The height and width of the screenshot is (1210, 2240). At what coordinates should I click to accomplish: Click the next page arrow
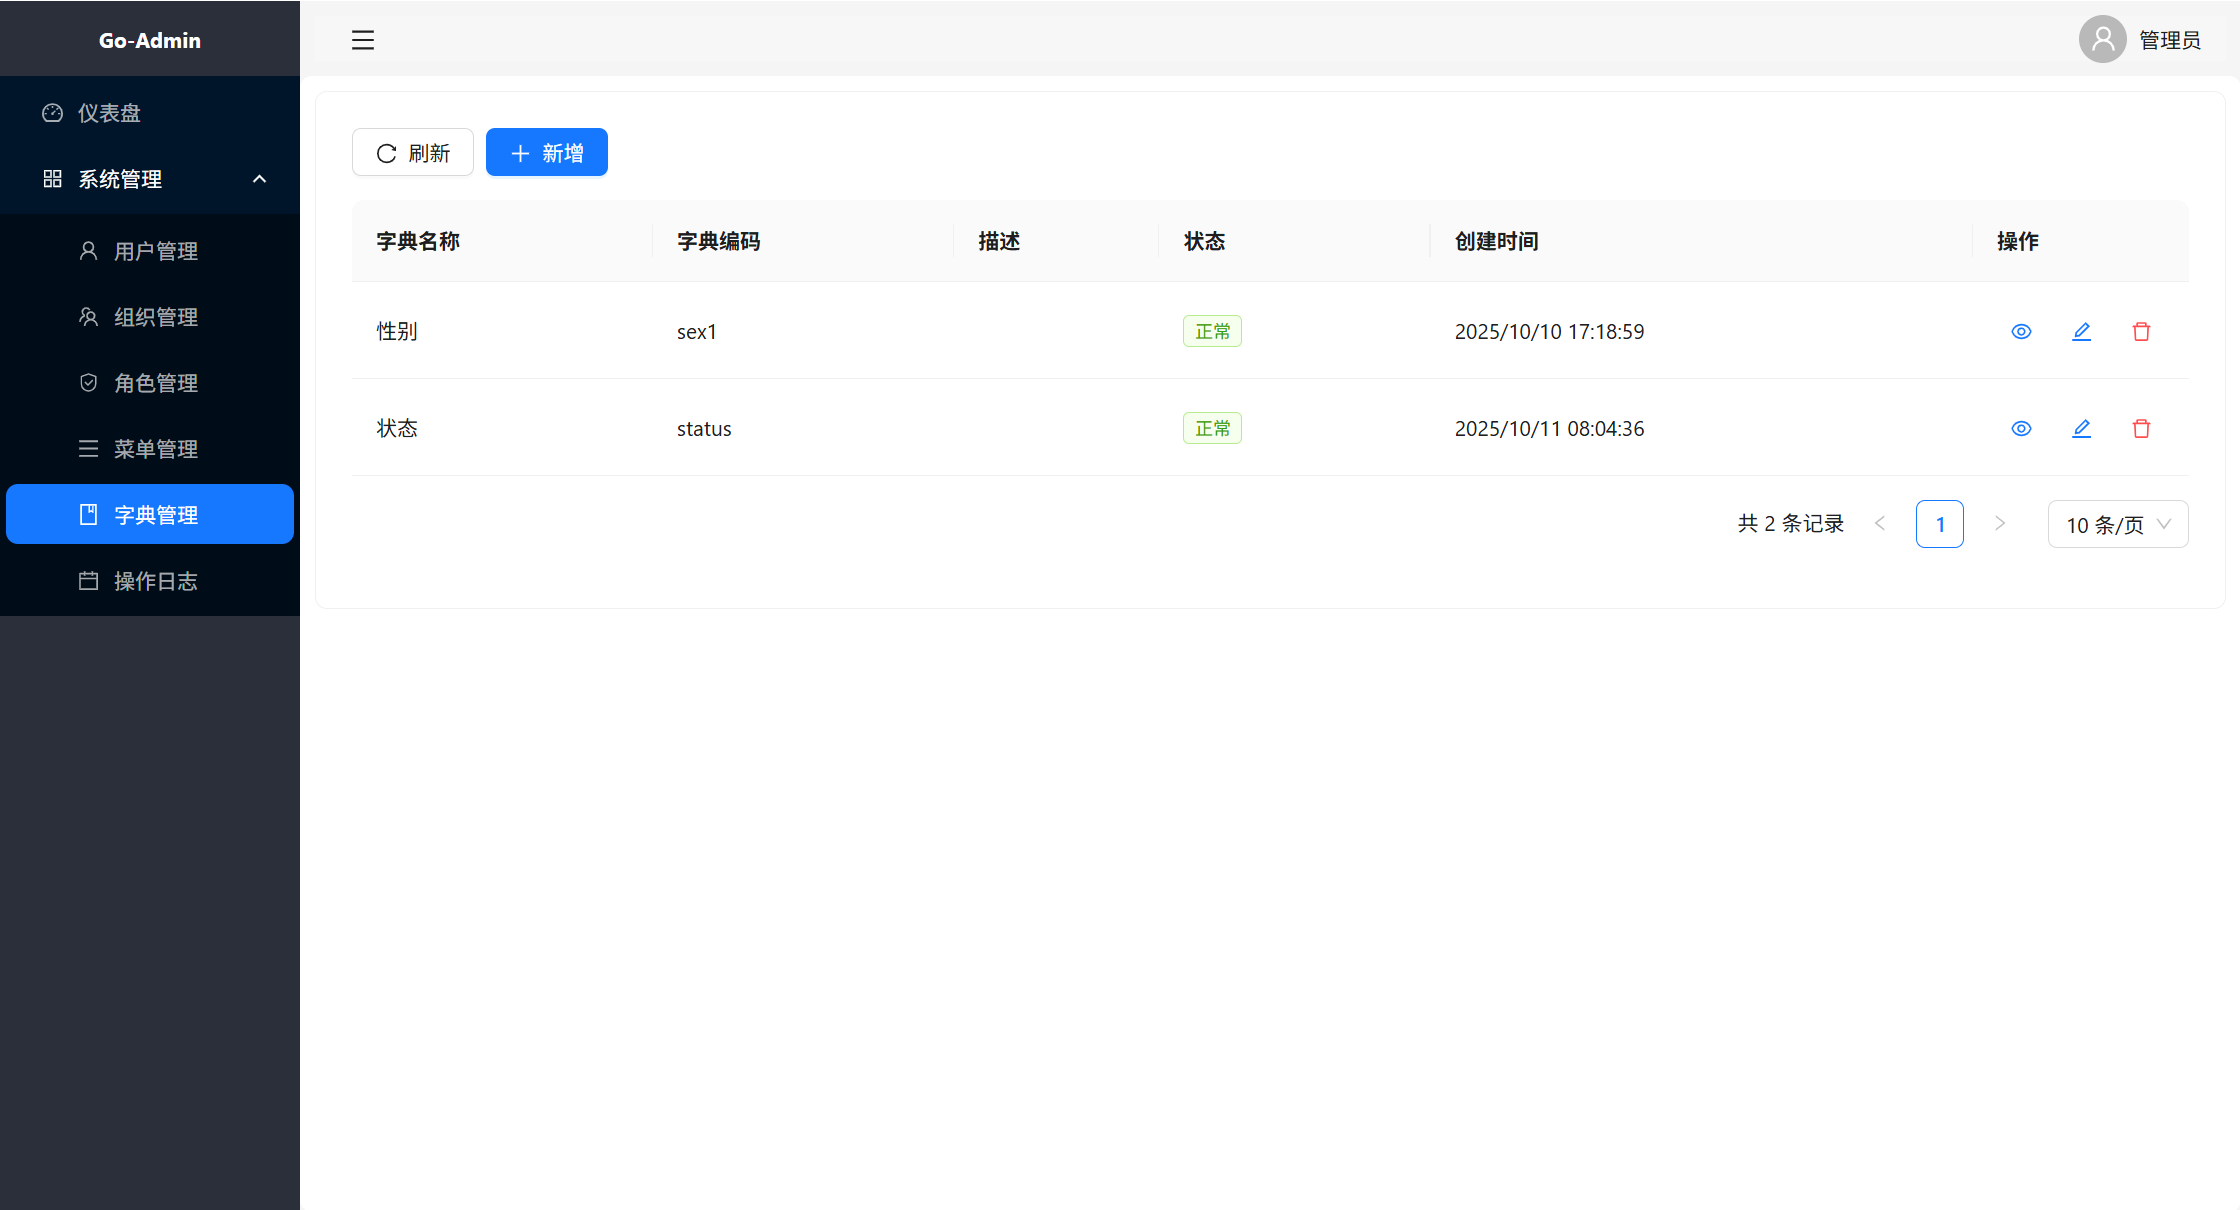click(1999, 523)
